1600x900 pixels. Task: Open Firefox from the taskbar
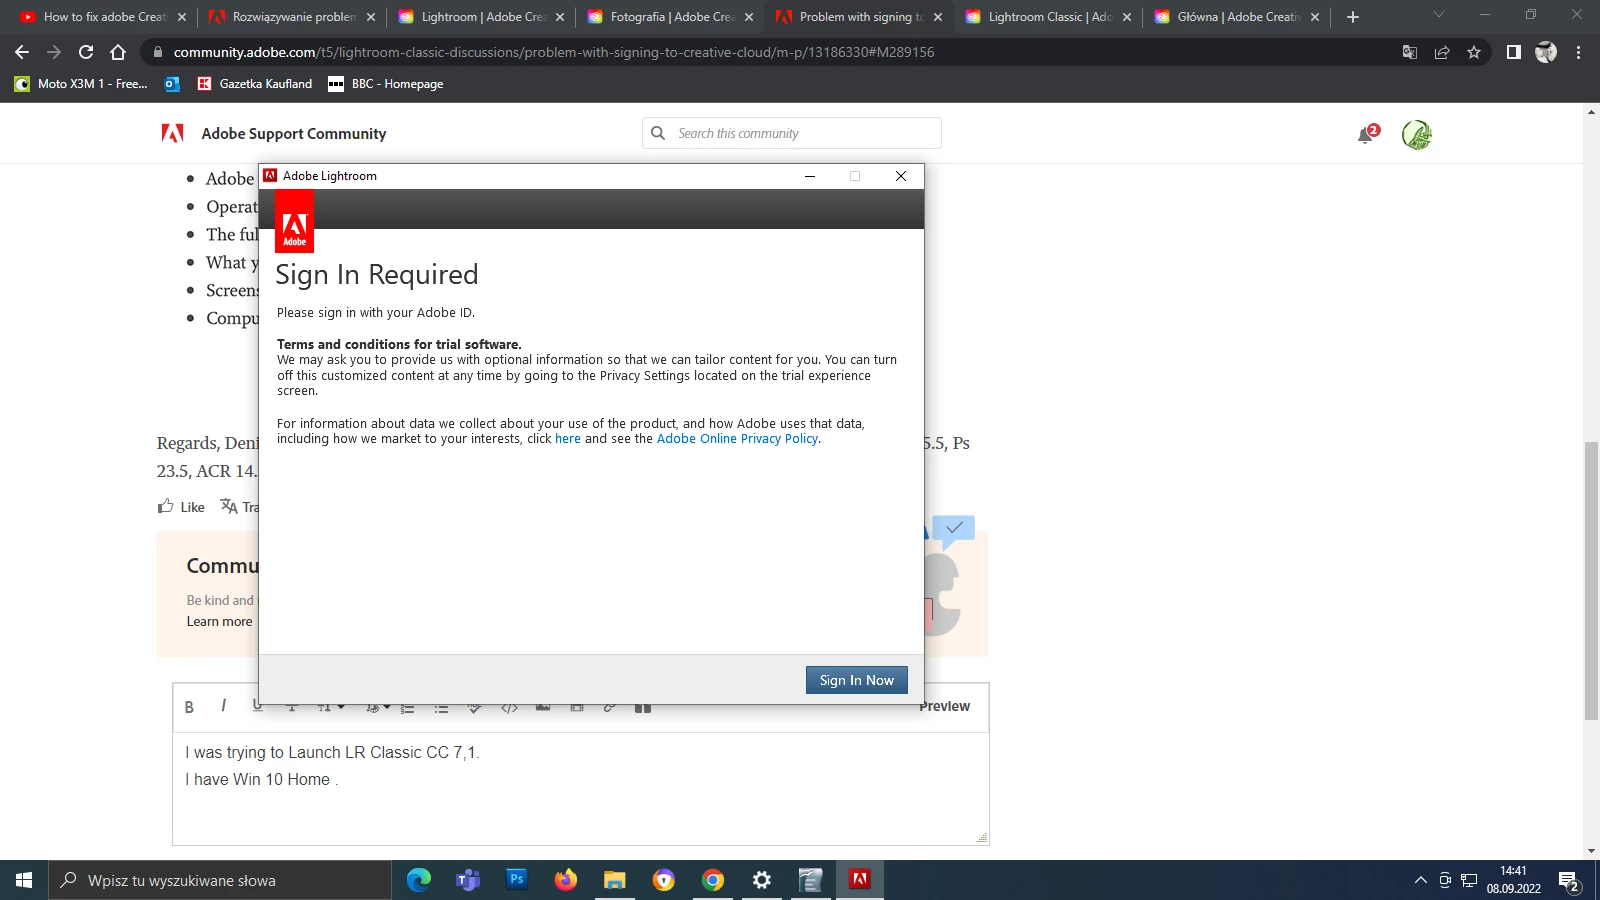point(566,880)
